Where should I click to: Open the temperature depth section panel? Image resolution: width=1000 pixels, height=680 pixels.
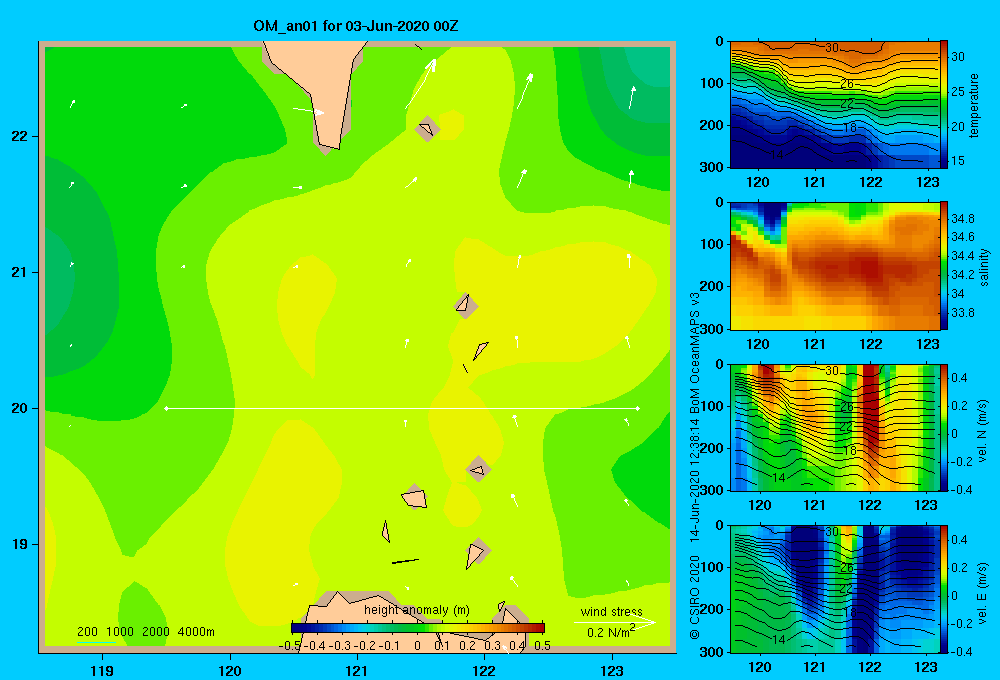834,105
